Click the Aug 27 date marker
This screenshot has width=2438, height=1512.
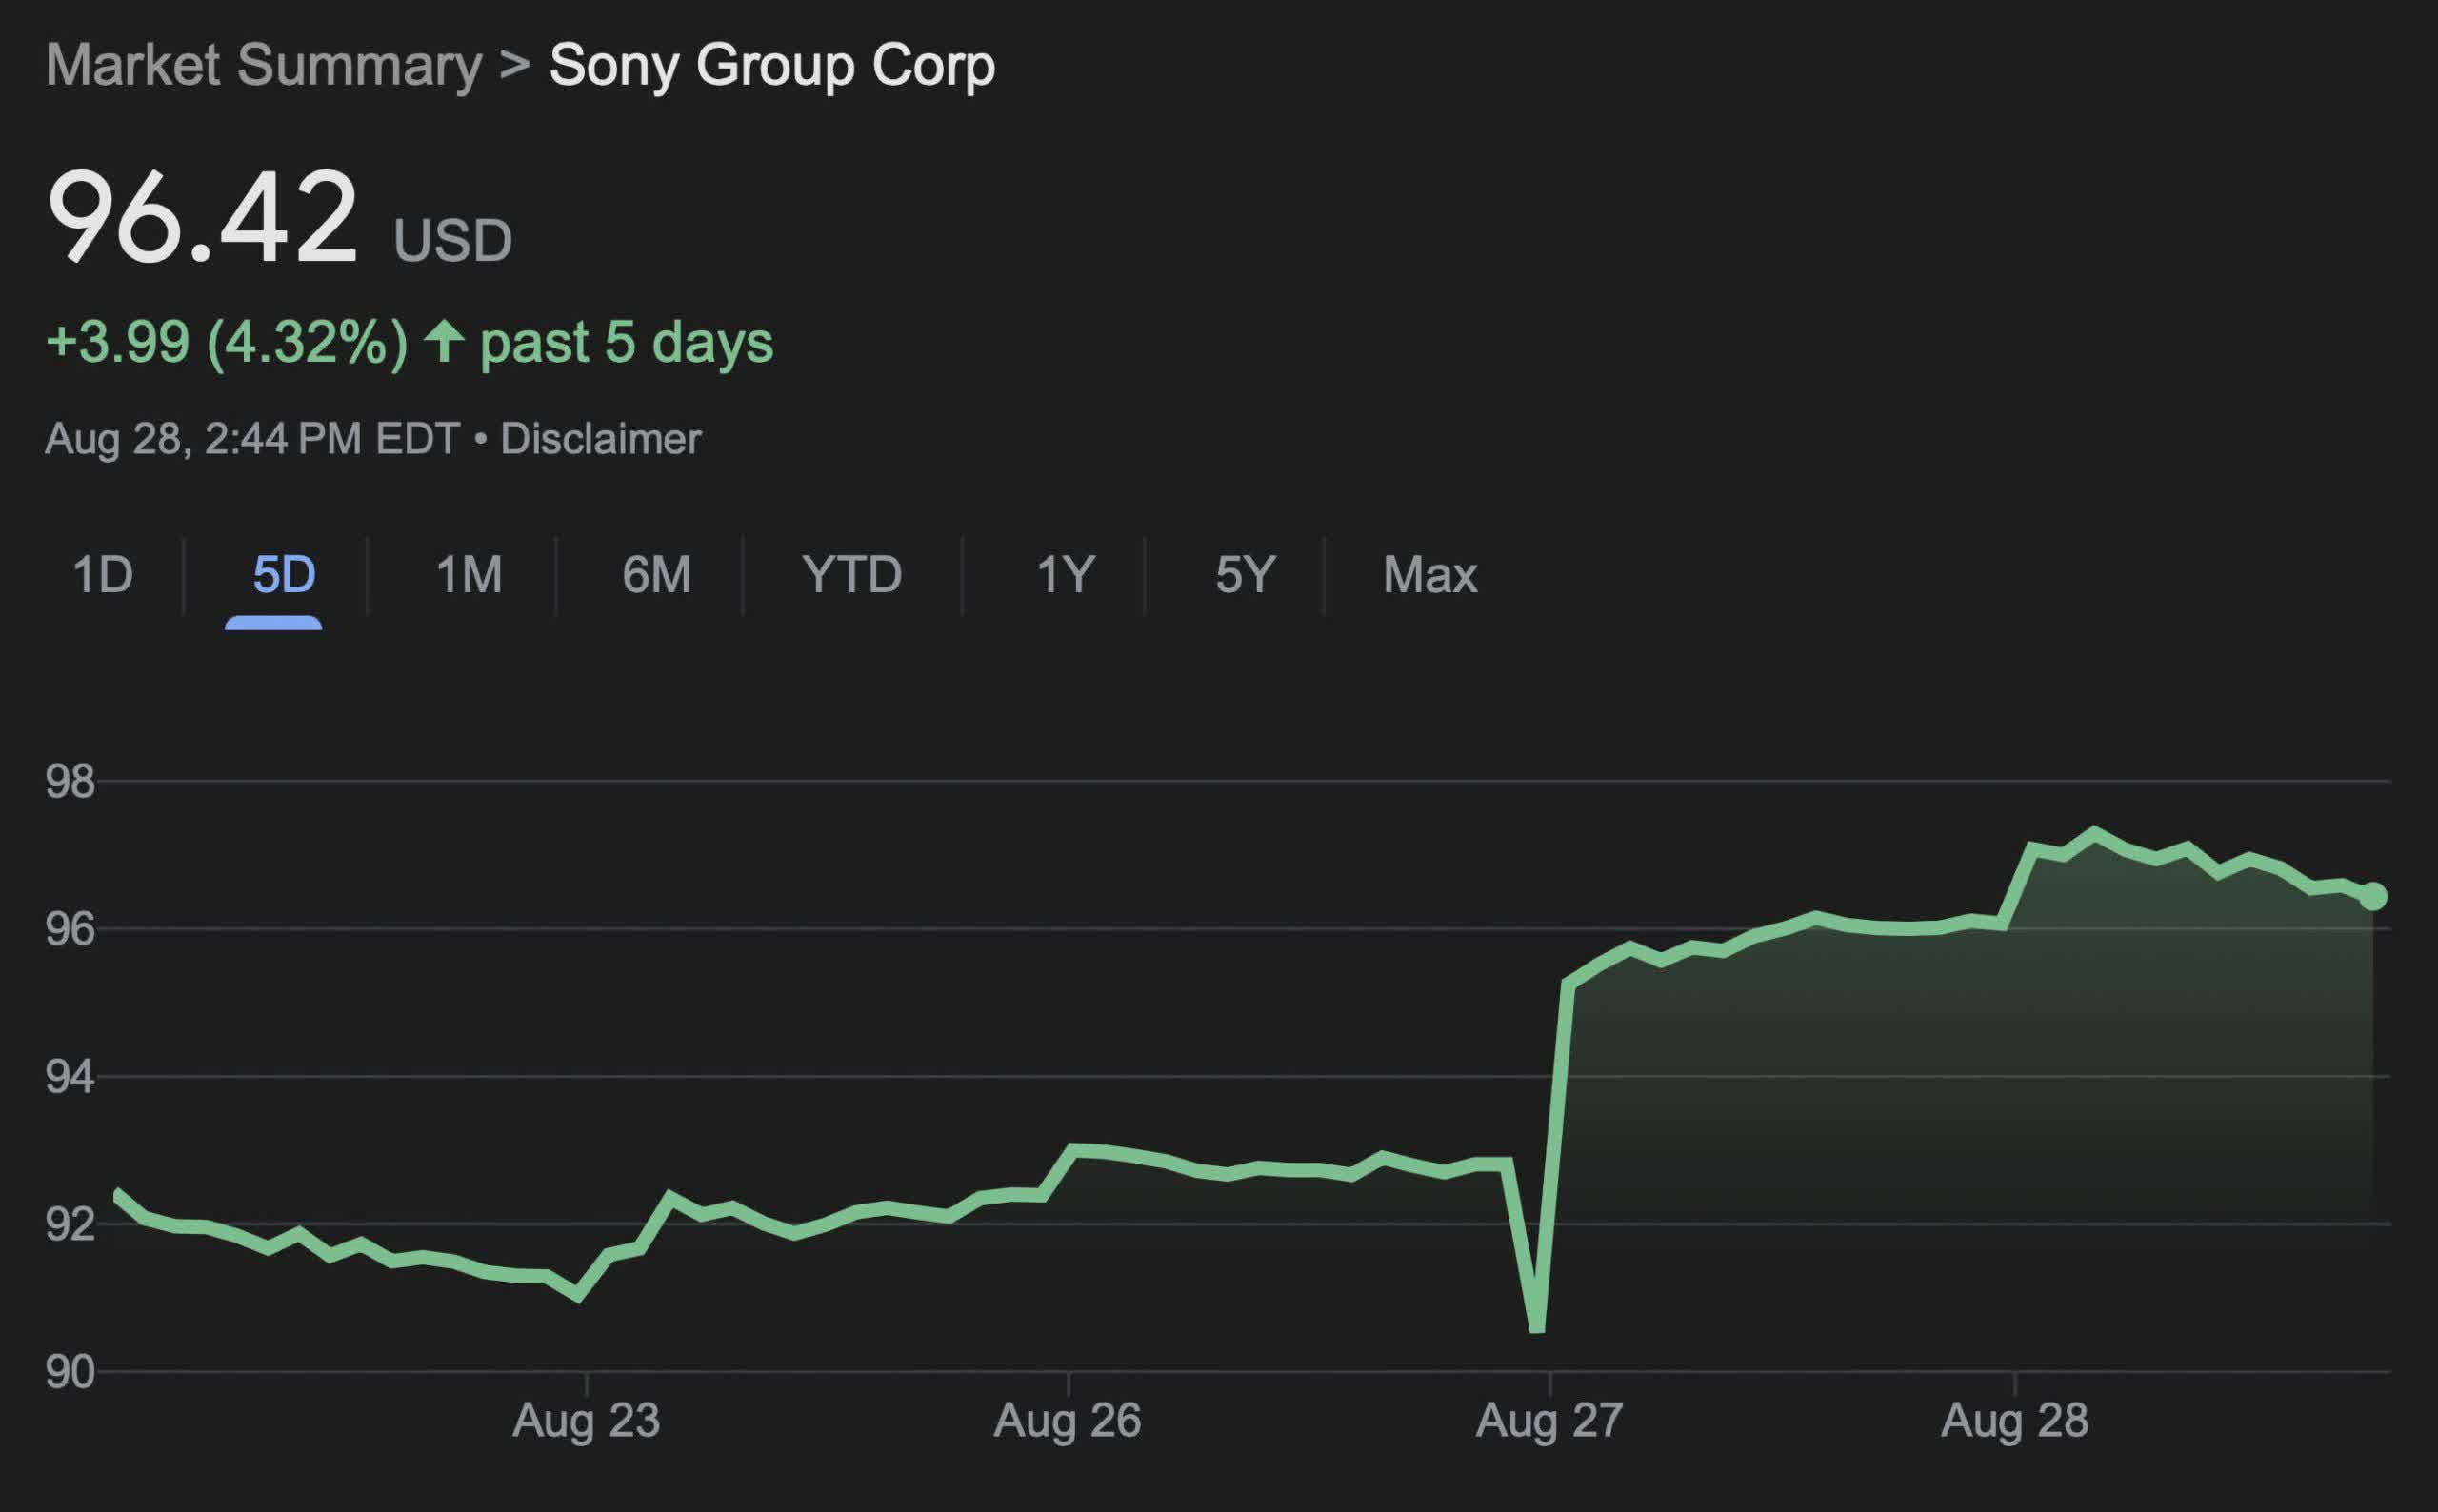tap(1549, 1421)
